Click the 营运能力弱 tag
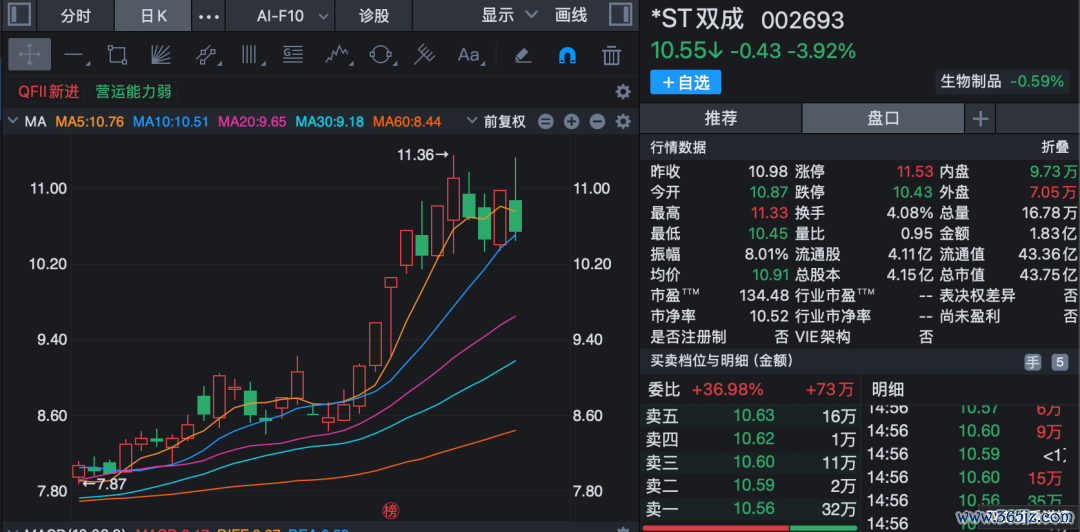1080x532 pixels. 134,92
